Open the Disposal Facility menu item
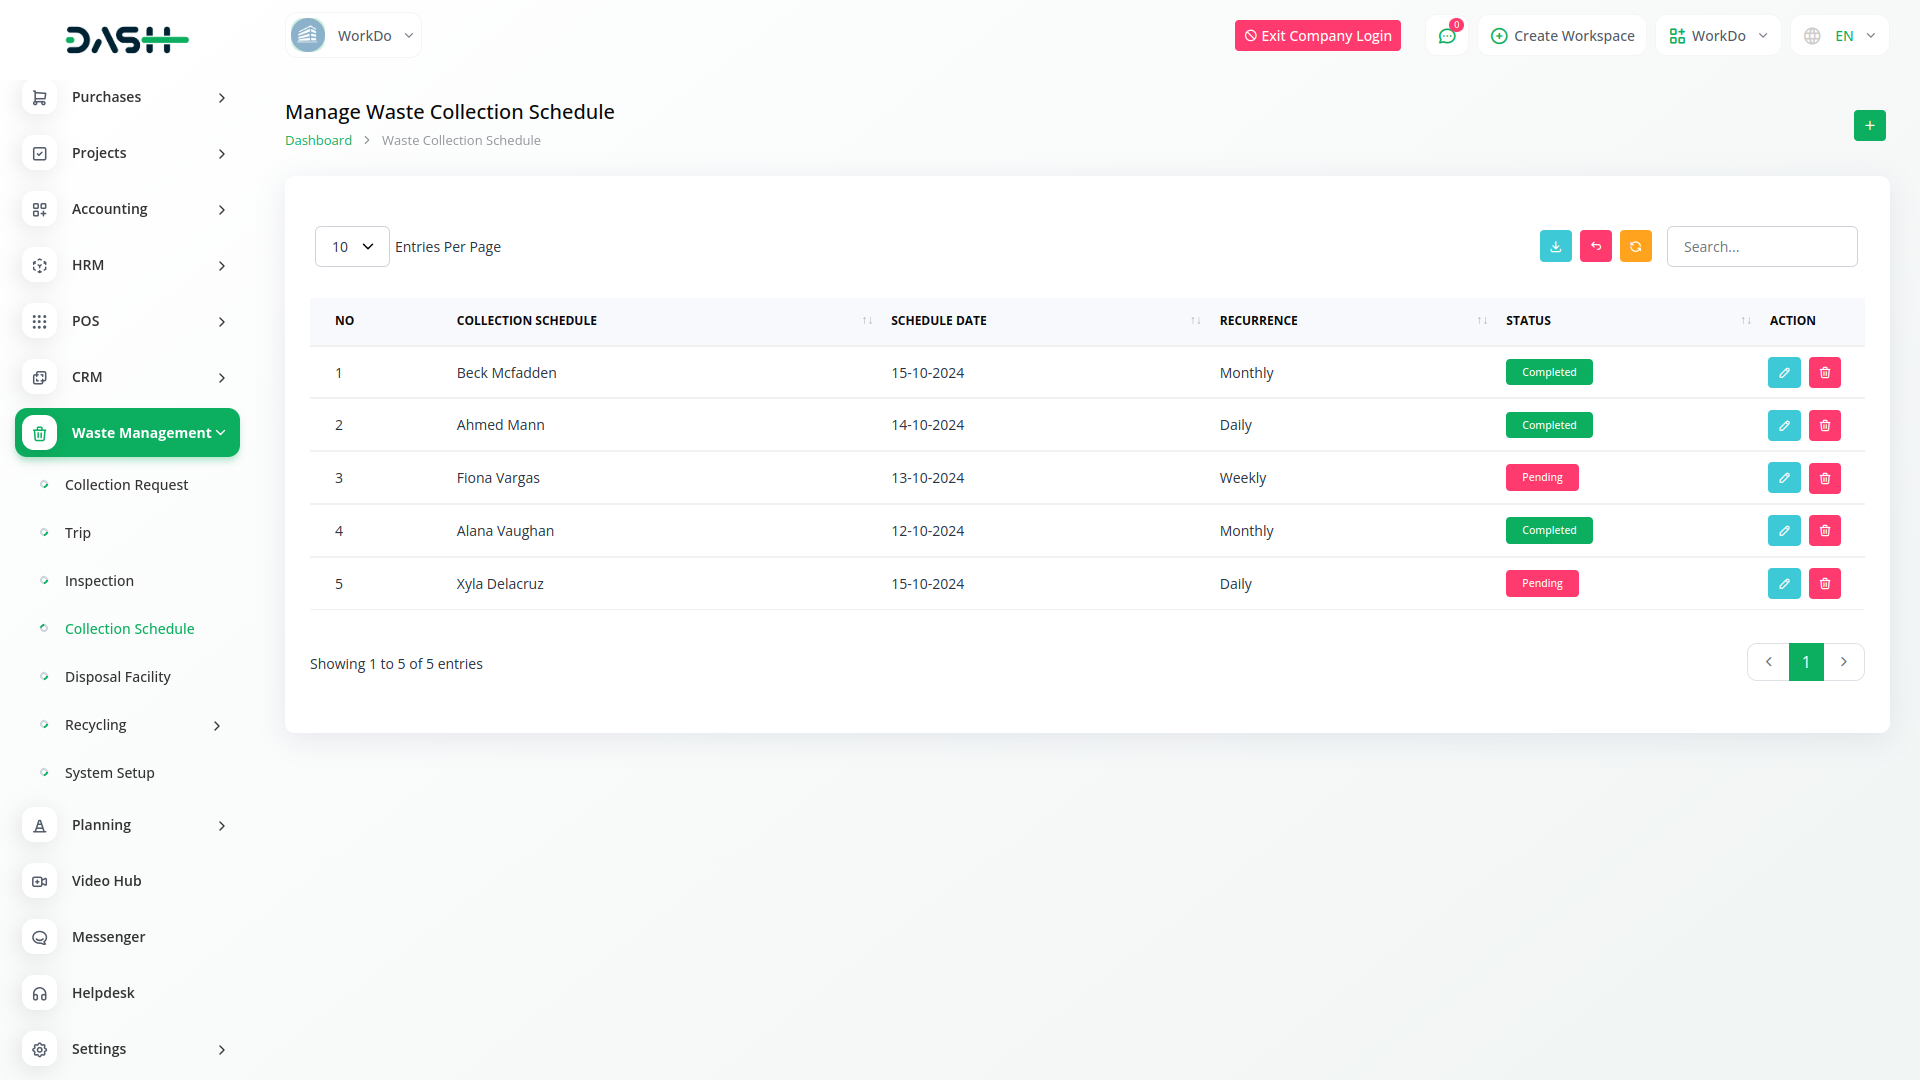 pyautogui.click(x=118, y=677)
